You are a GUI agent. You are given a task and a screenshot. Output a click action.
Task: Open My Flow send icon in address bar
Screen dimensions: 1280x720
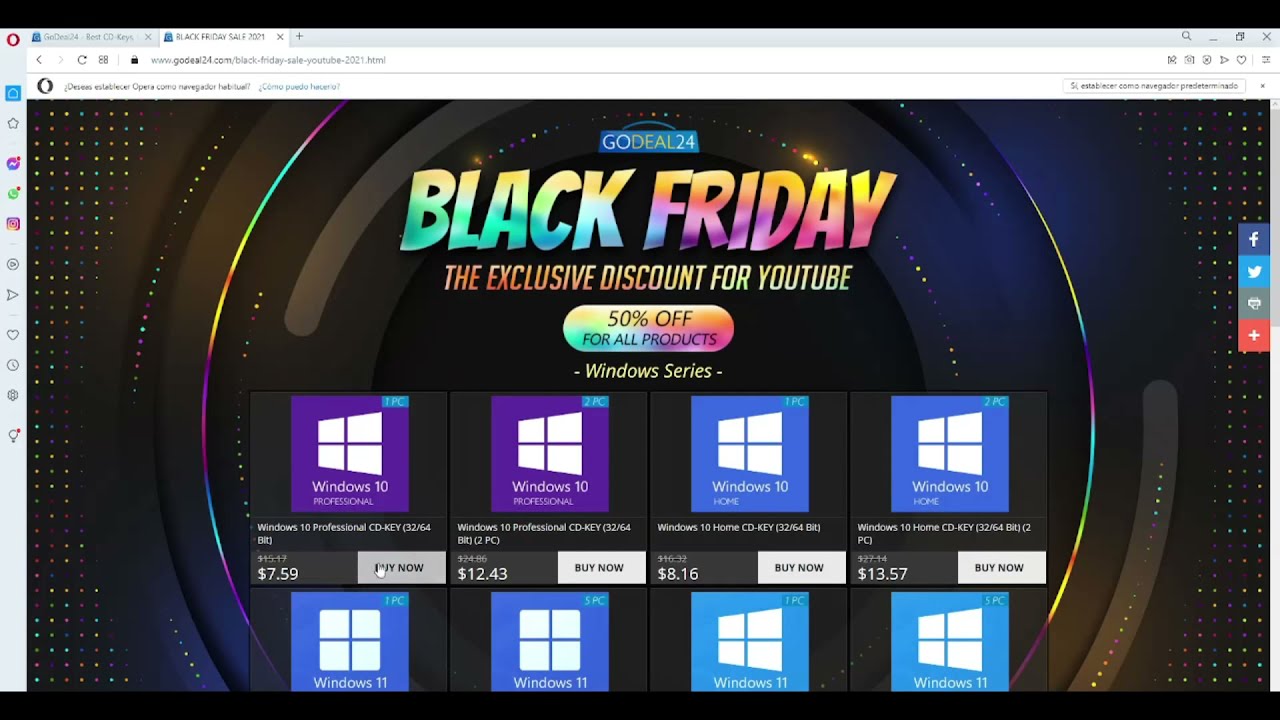[1224, 60]
